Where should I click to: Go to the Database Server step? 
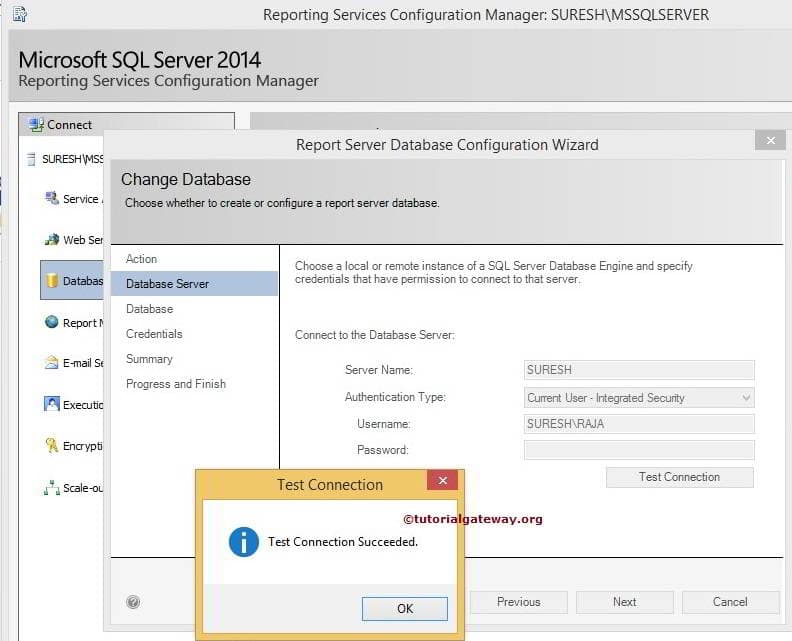pyautogui.click(x=167, y=284)
